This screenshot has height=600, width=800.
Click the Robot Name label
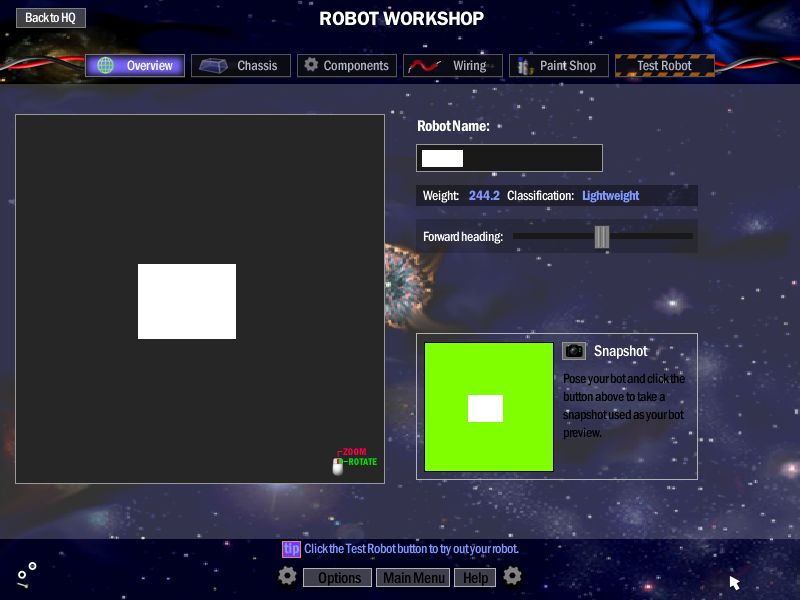453,126
